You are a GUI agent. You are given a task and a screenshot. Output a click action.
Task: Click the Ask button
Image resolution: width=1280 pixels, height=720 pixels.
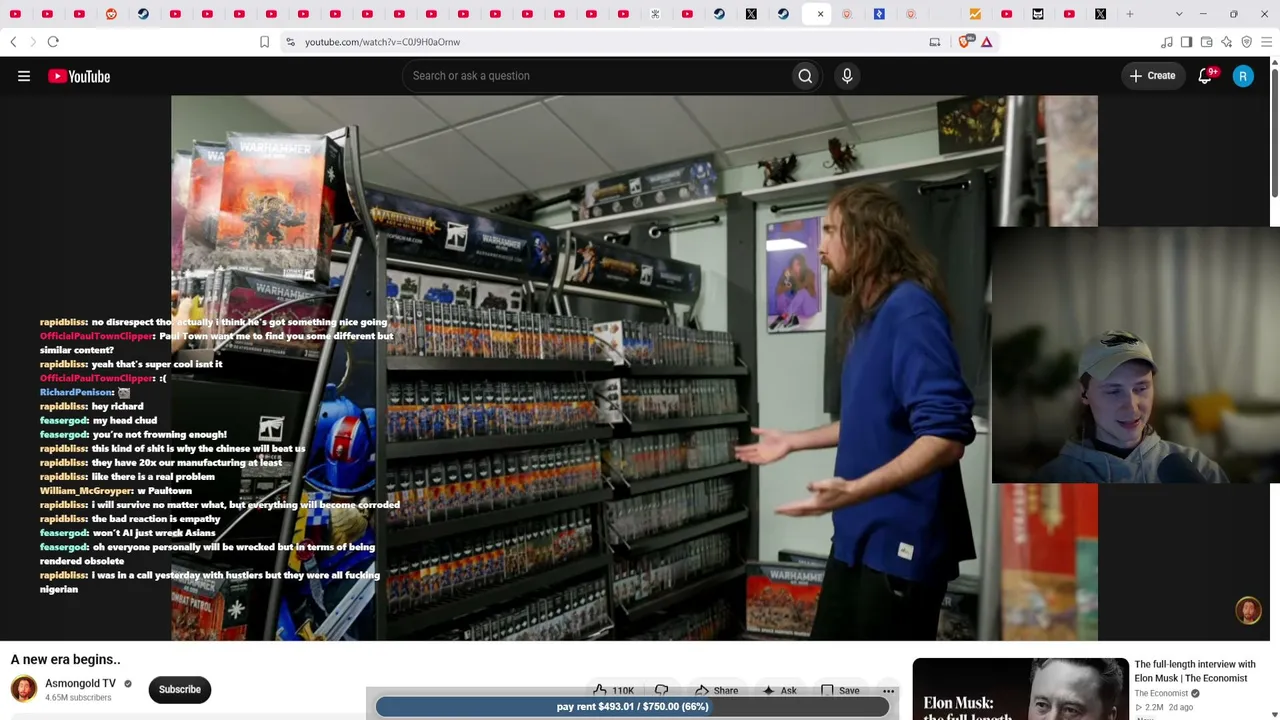coord(778,690)
